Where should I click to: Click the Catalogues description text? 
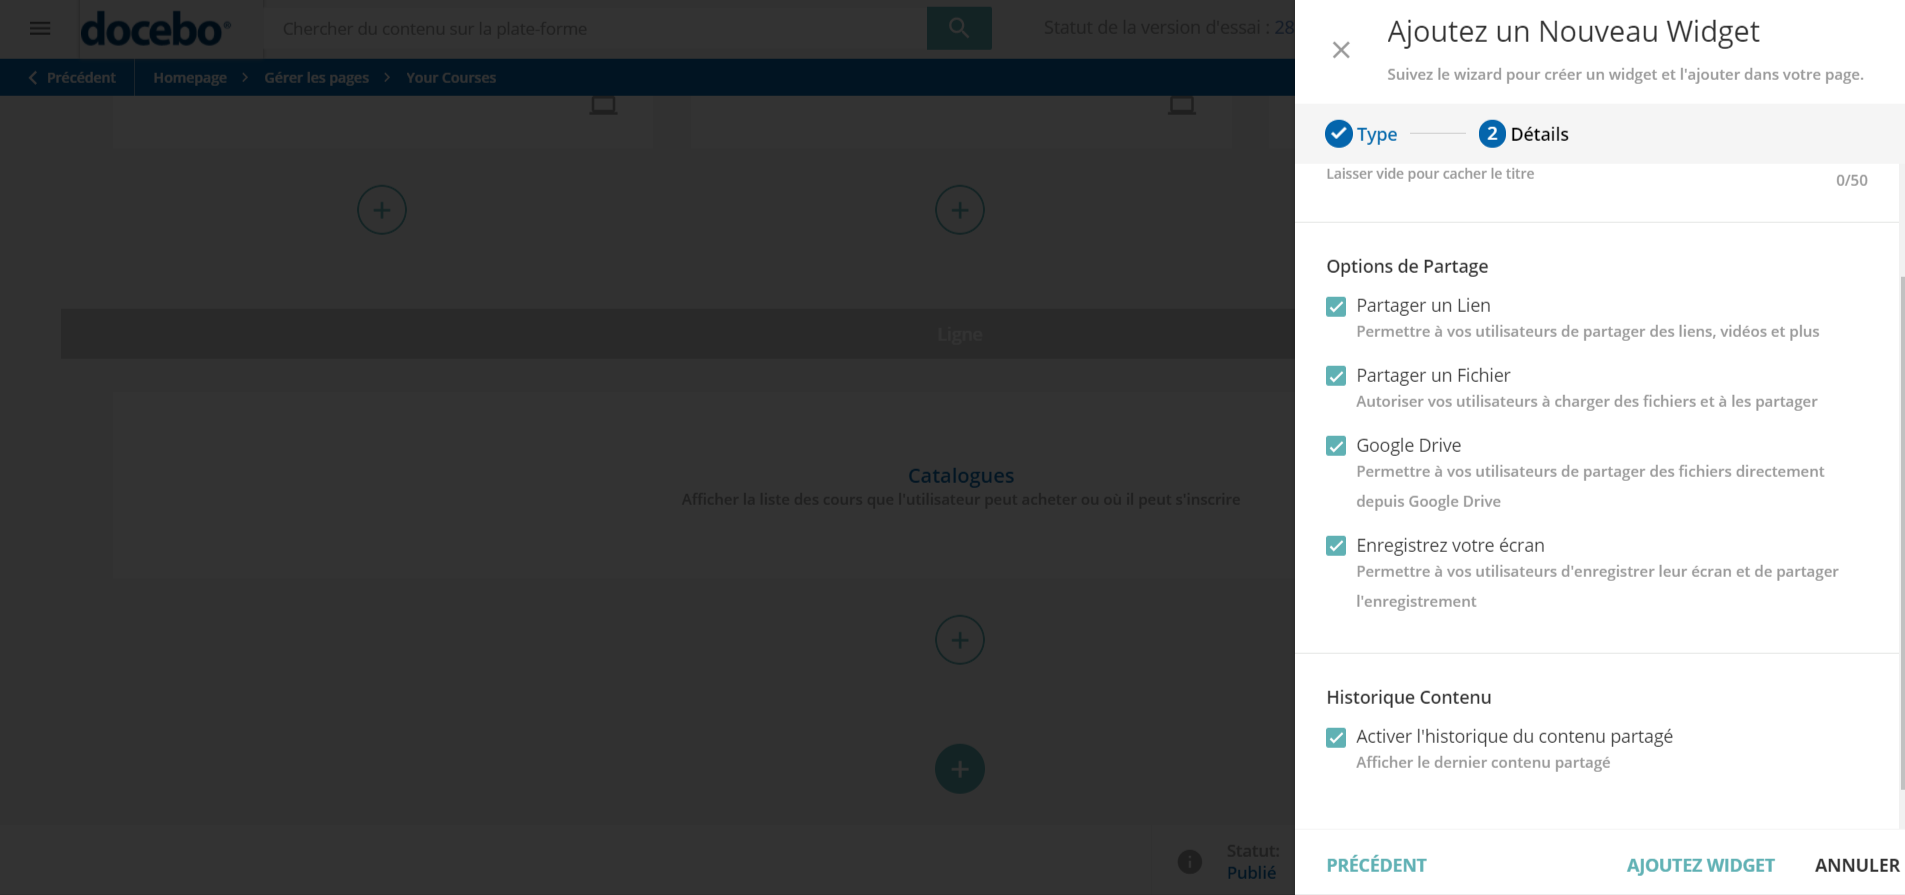960,499
